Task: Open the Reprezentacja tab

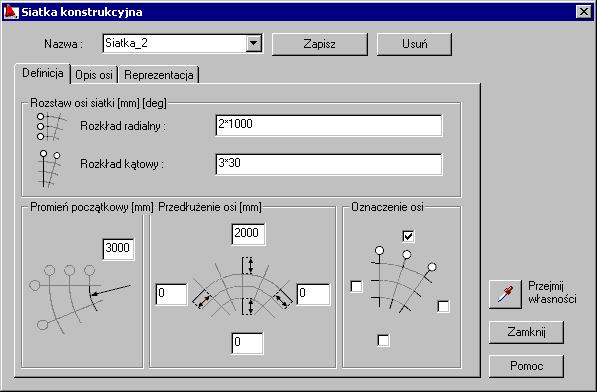Action: tap(159, 75)
